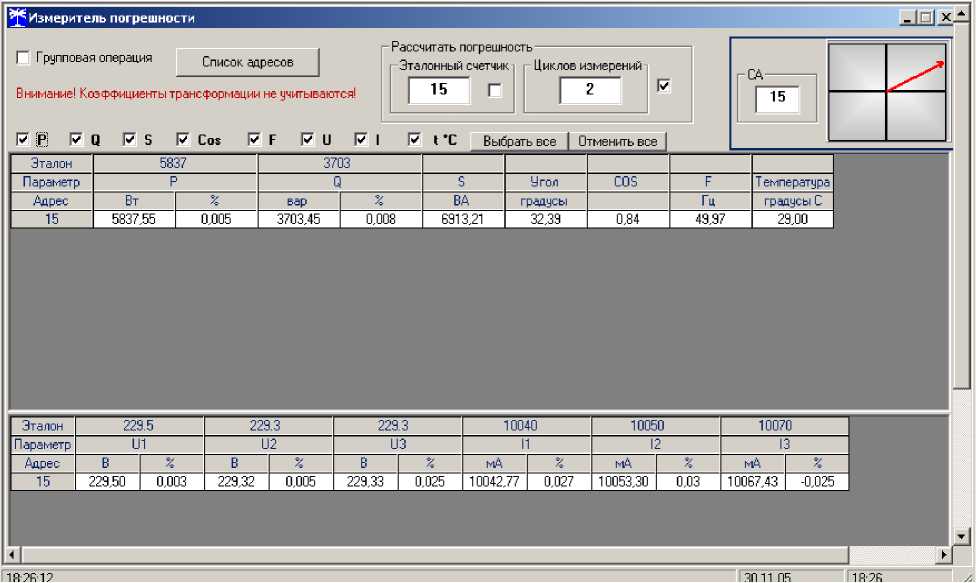Click the vertical scrollbar thumb

[962, 208]
